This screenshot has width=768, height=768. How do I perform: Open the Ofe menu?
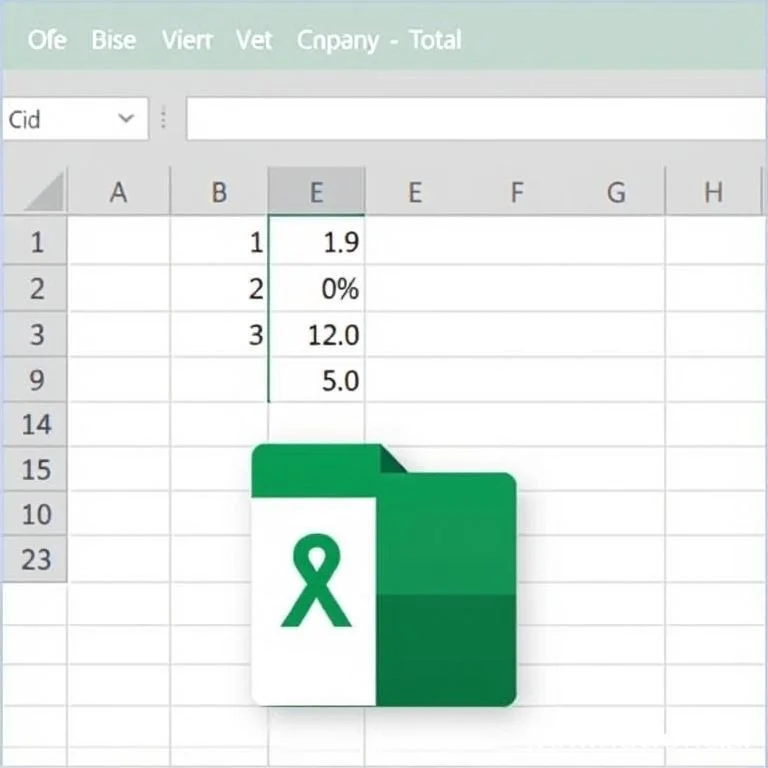47,40
